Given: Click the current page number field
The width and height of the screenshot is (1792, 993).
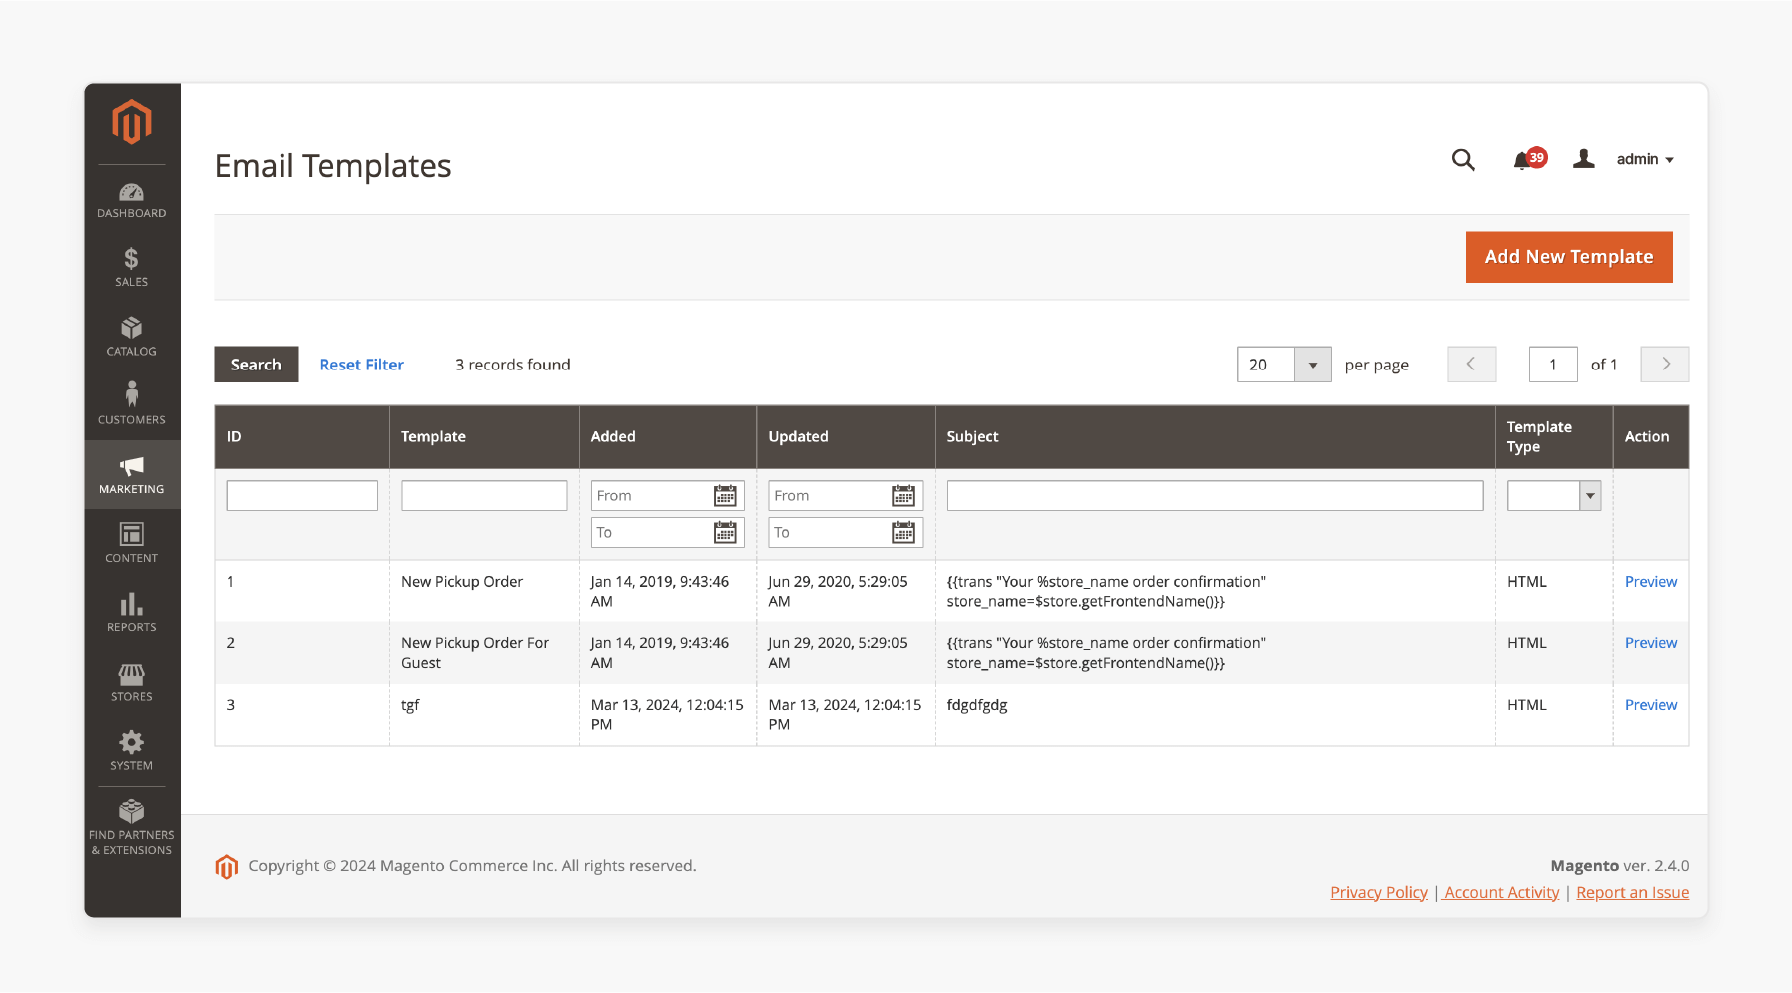Looking at the screenshot, I should point(1553,364).
